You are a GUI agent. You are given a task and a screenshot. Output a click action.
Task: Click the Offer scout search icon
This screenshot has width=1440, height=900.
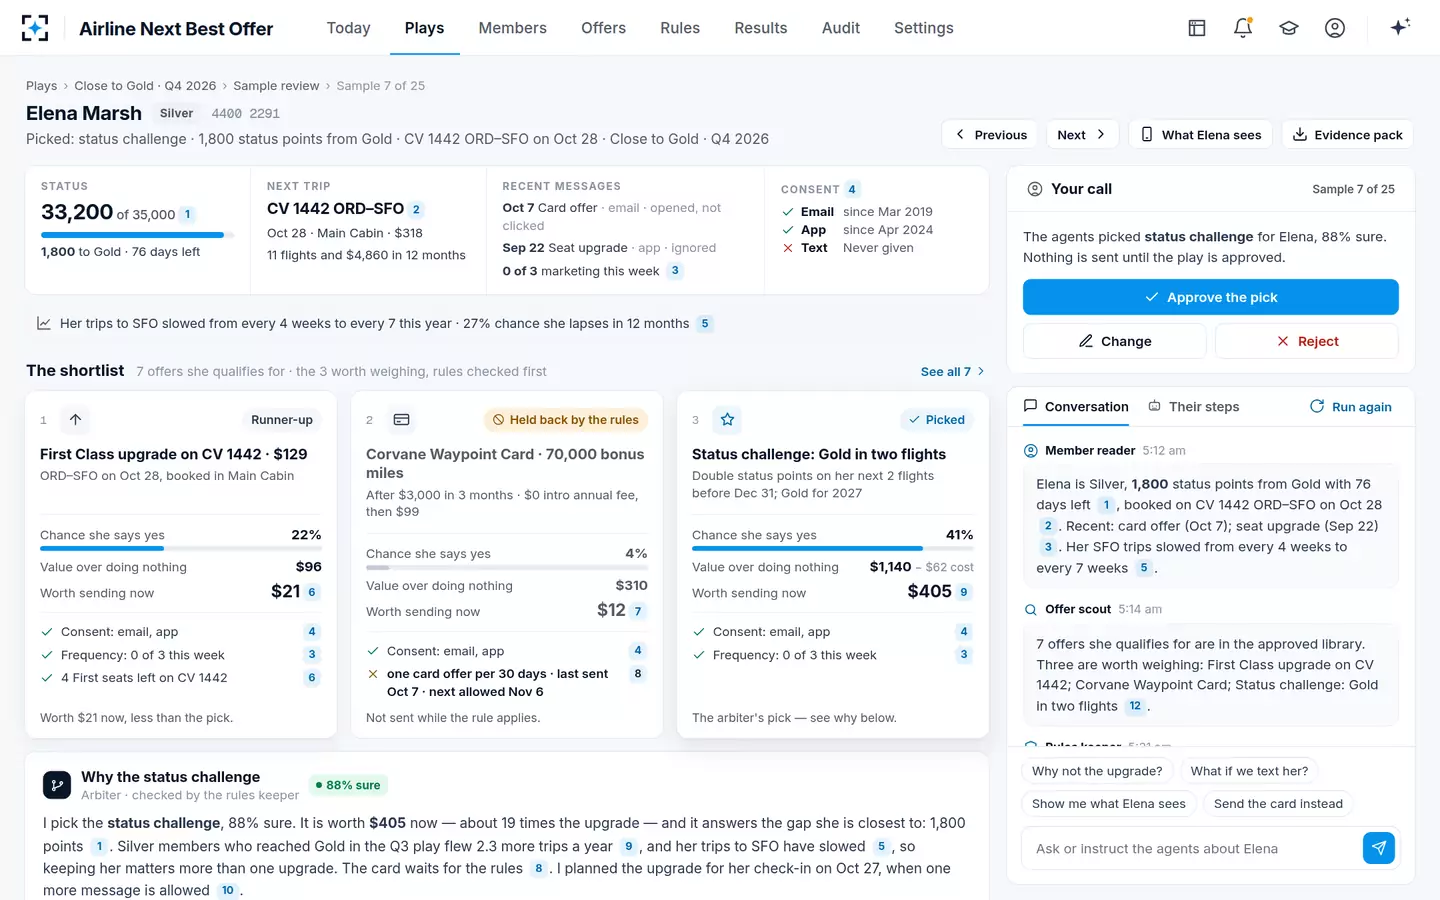[1031, 609]
